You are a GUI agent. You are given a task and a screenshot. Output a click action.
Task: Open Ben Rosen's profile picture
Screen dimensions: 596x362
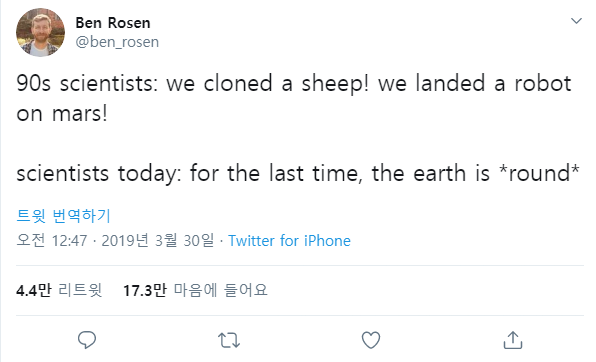click(40, 32)
